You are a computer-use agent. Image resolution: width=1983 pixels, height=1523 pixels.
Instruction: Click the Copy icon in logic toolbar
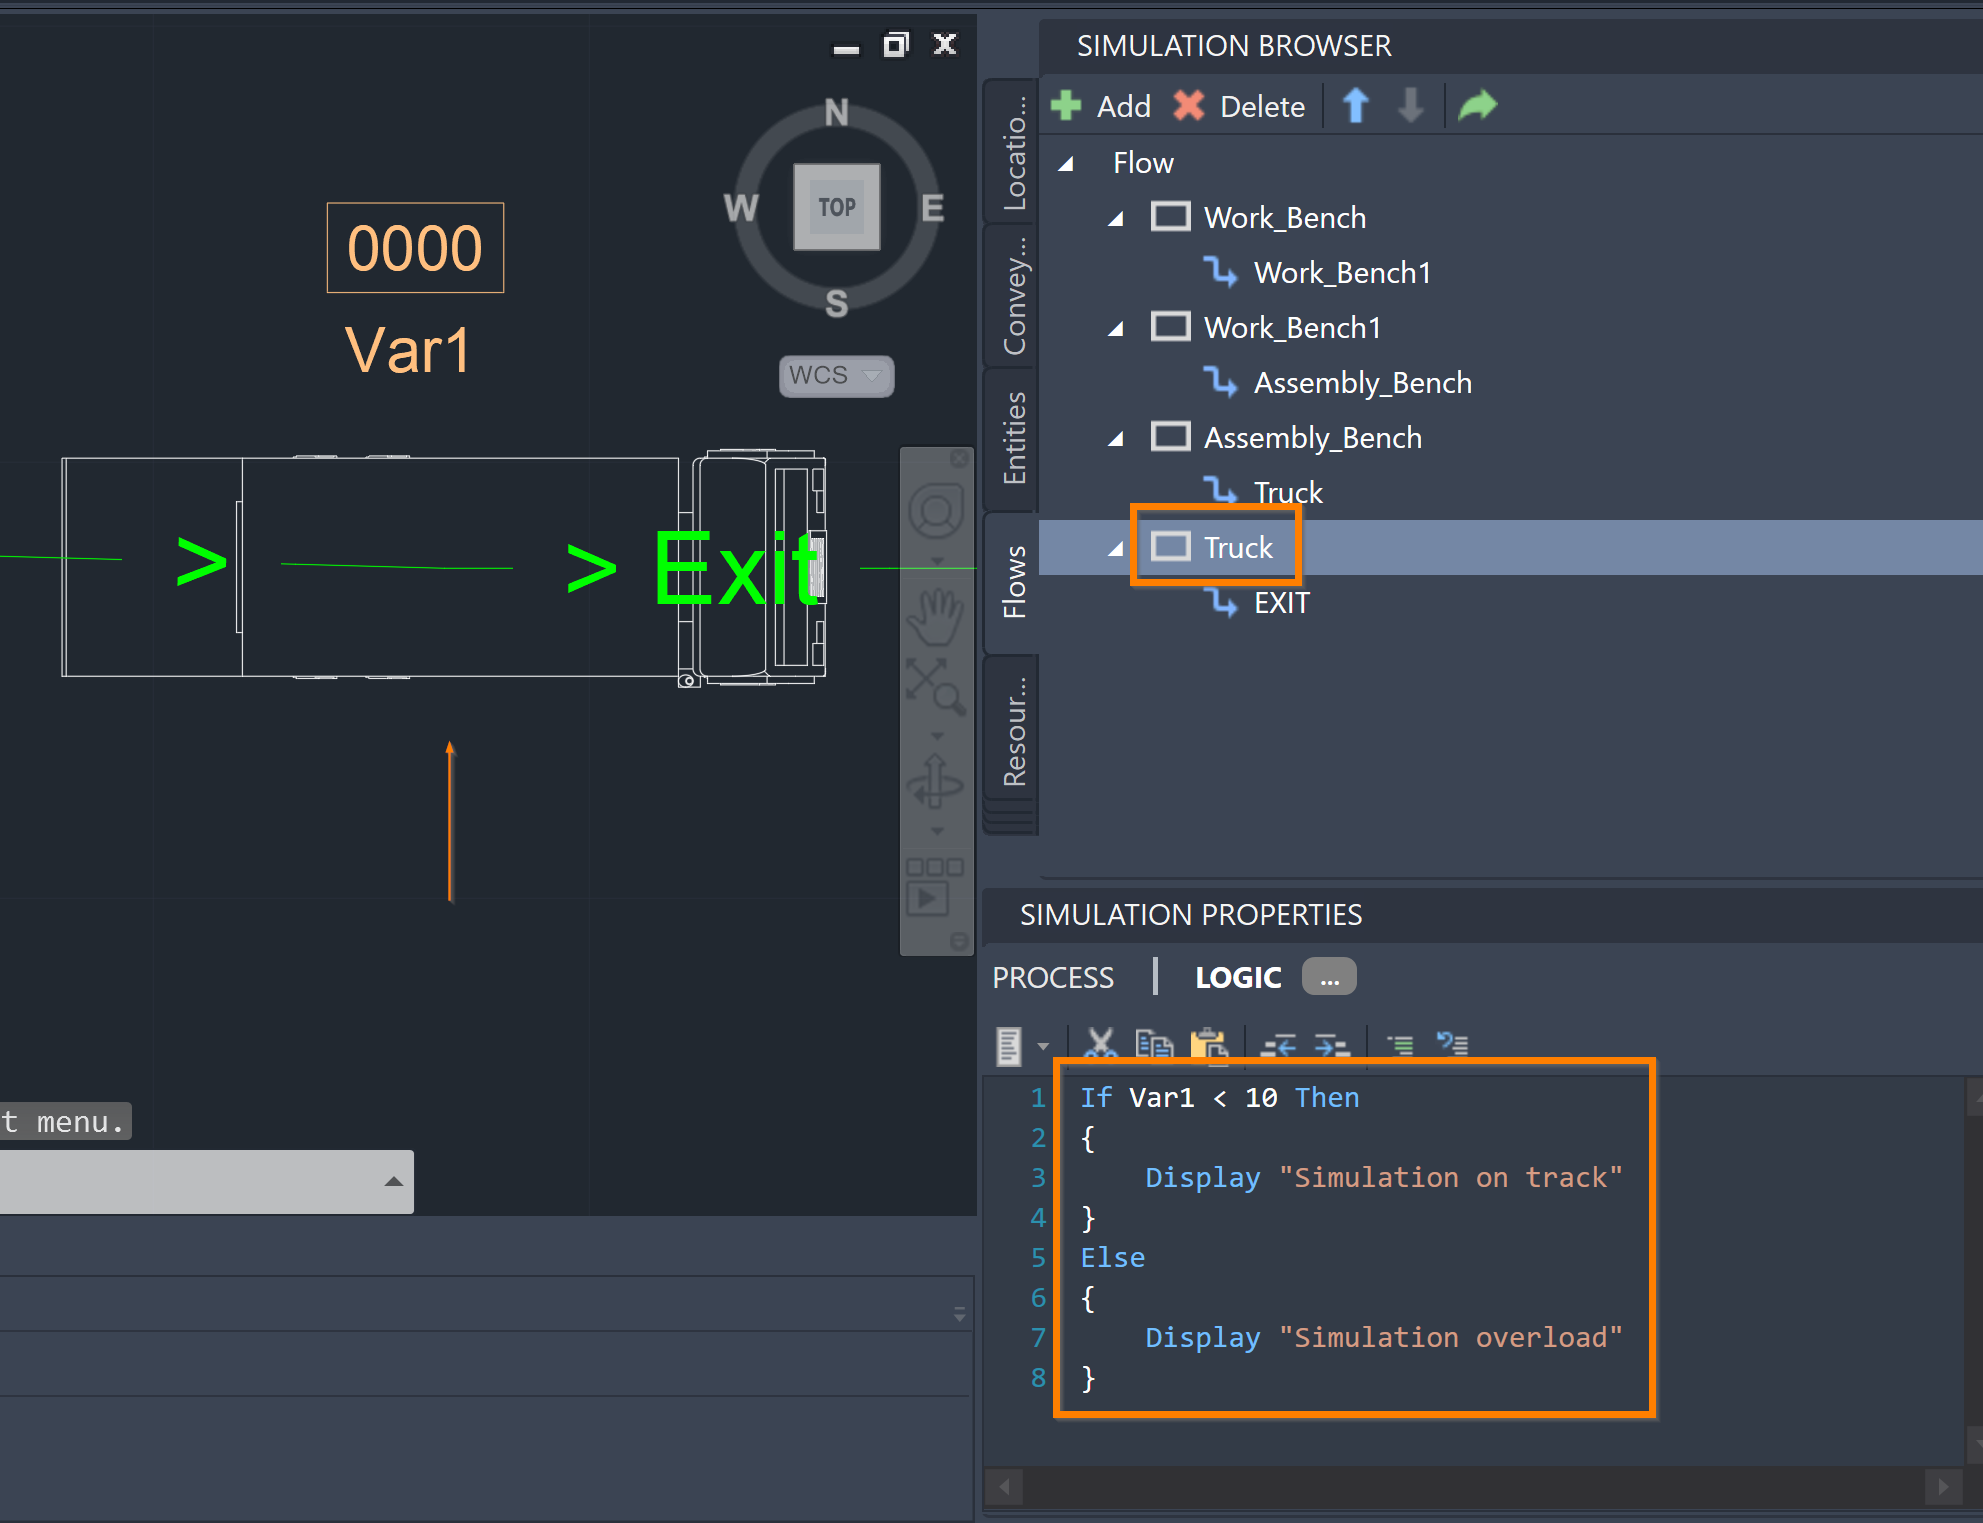point(1154,1045)
